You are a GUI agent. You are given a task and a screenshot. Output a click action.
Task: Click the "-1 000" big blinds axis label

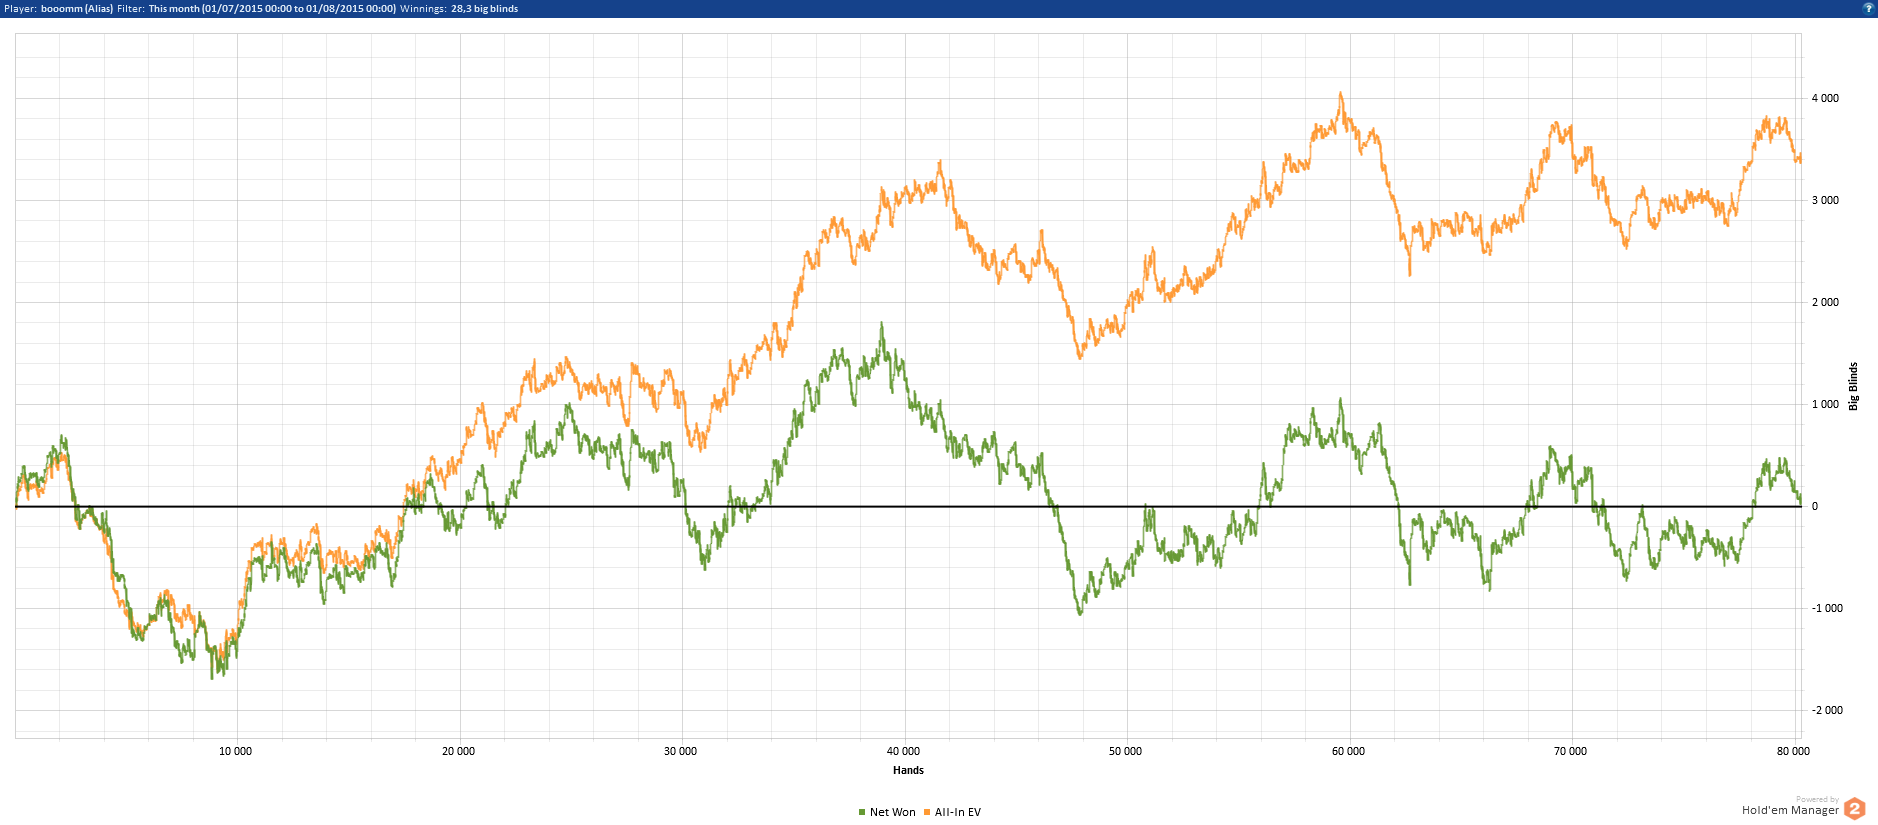coord(1827,608)
